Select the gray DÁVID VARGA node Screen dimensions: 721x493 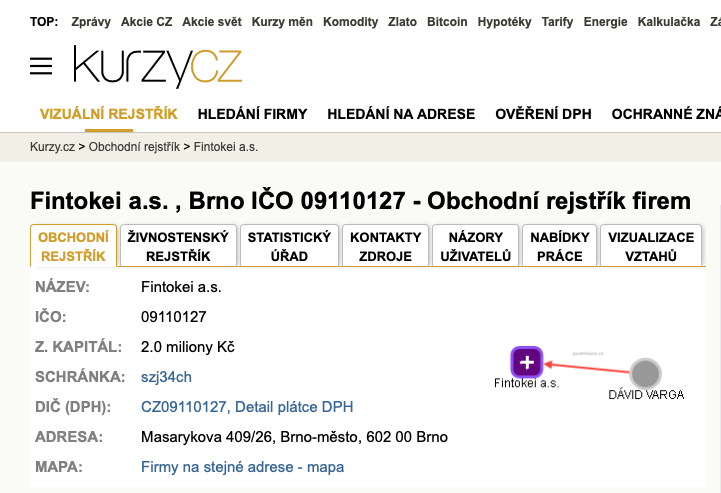[645, 373]
